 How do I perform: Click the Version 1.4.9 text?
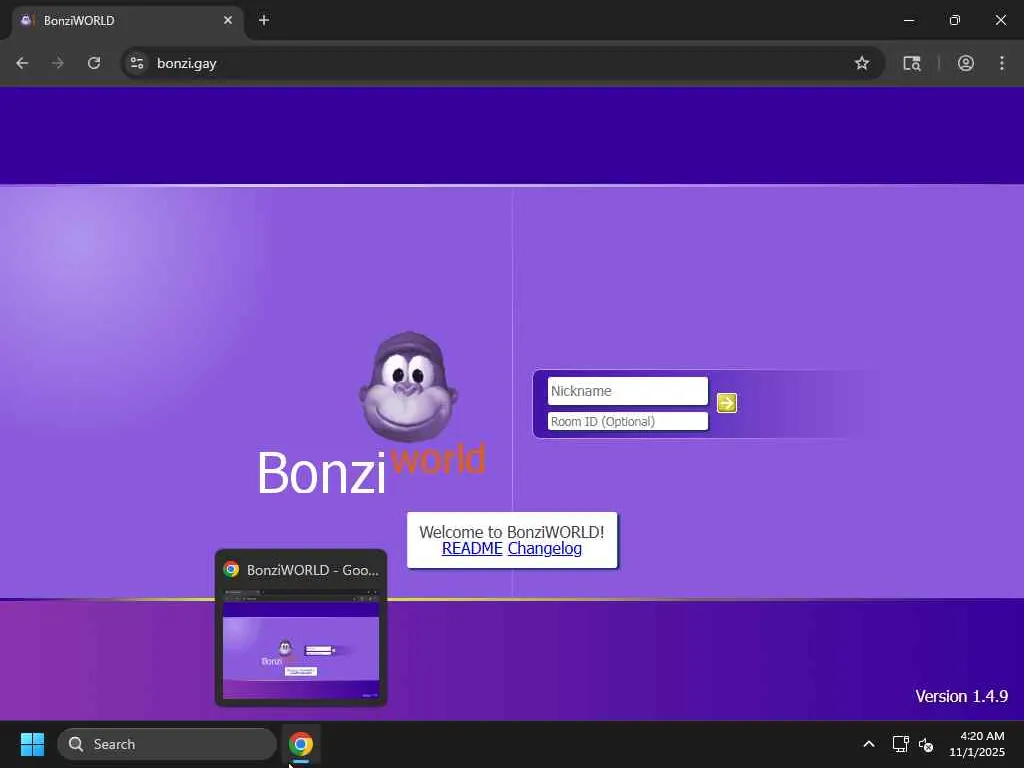coord(961,696)
